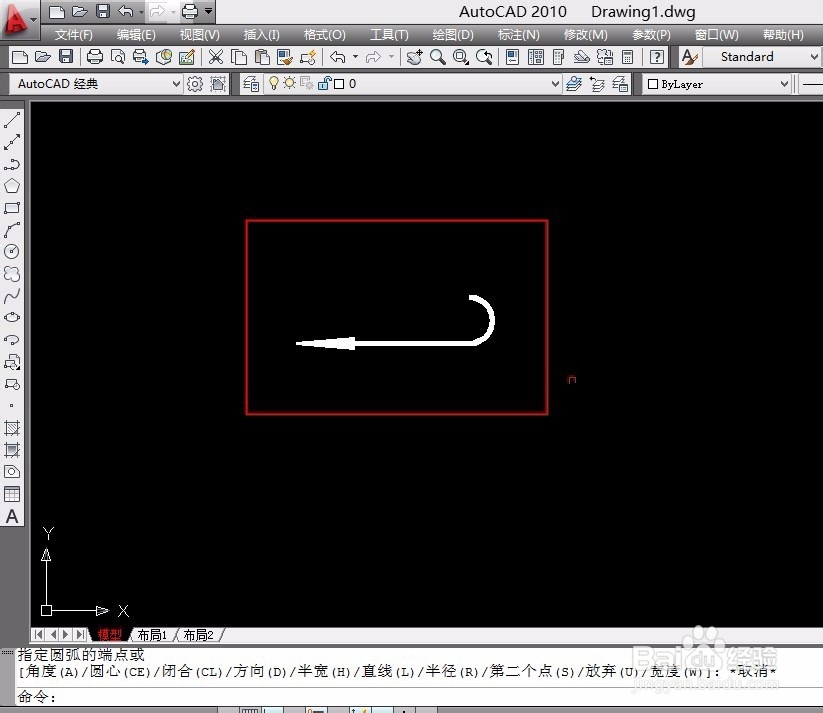The height and width of the screenshot is (713, 823).
Task: Click the Help question mark icon
Action: [x=657, y=57]
